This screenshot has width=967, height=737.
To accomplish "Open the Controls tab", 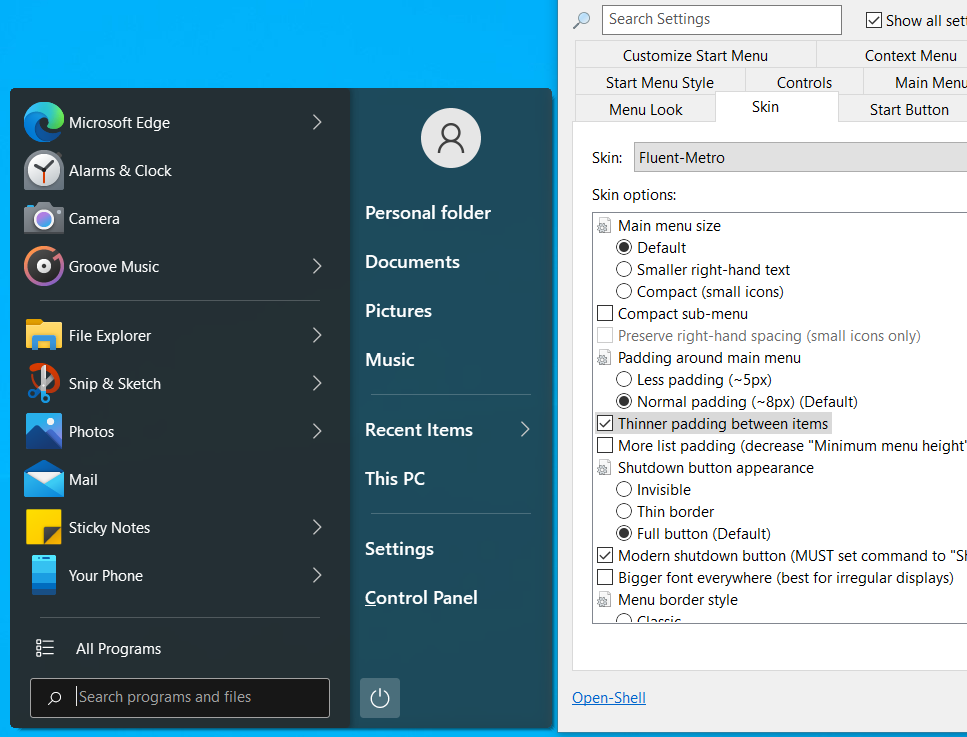I will pyautogui.click(x=804, y=82).
